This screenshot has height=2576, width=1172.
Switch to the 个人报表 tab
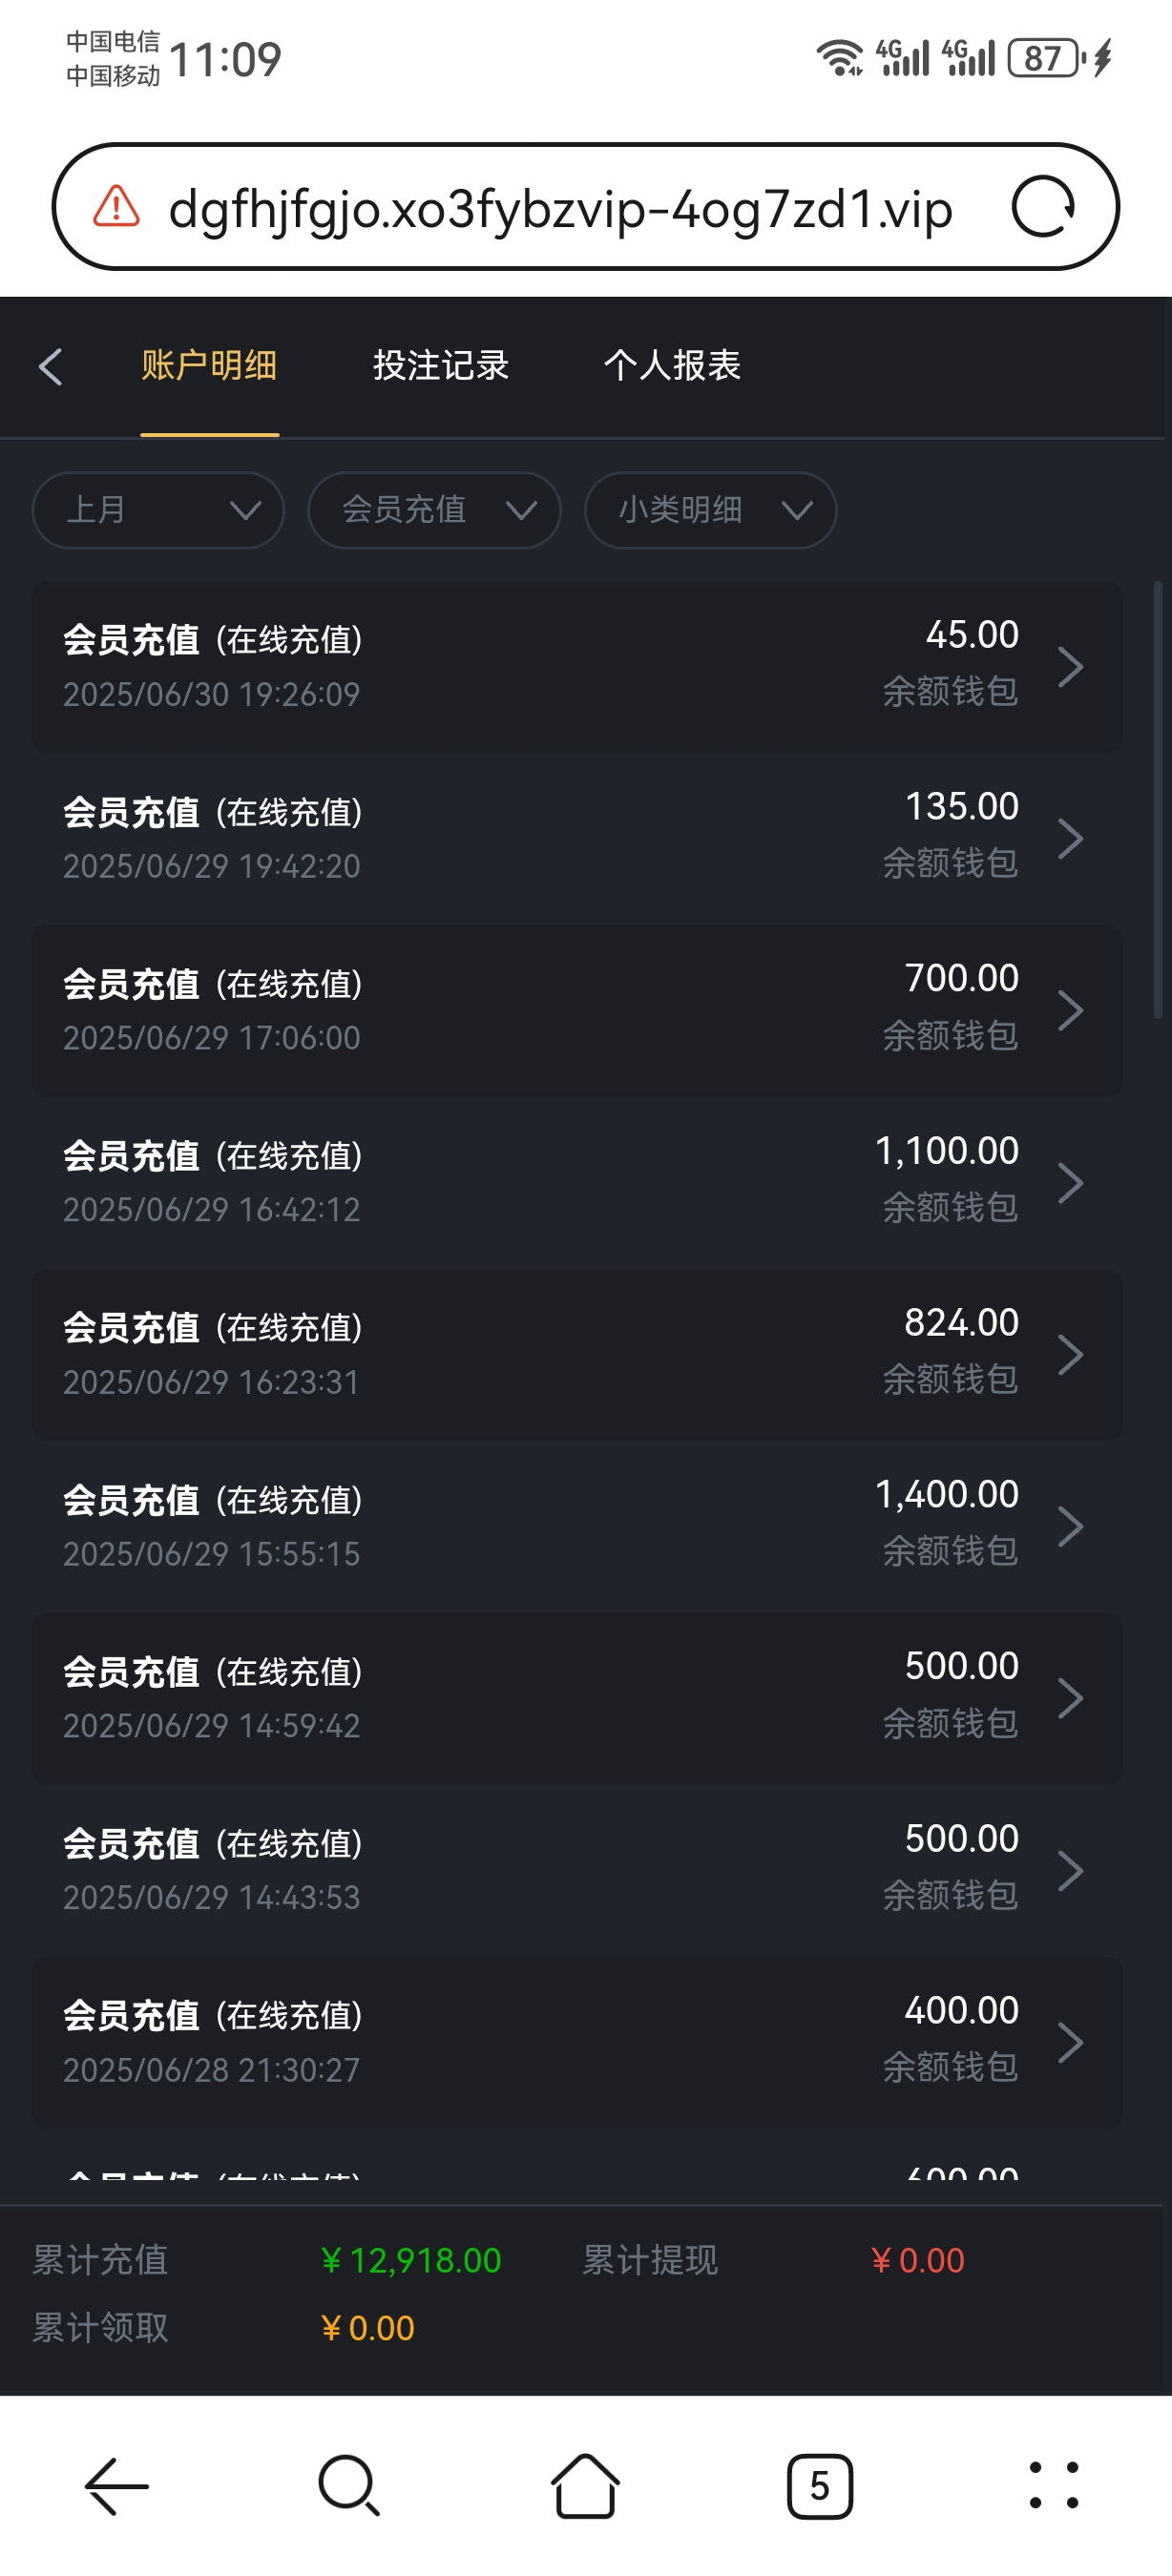(672, 366)
